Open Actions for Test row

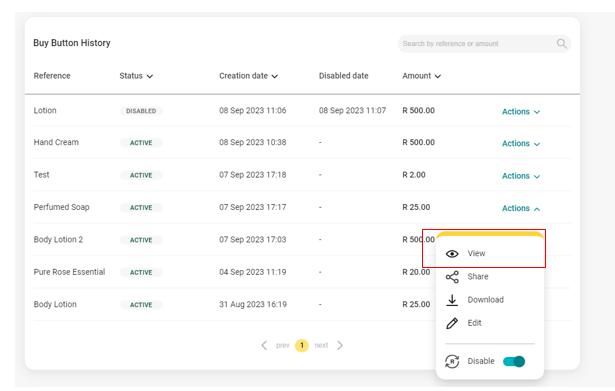521,176
